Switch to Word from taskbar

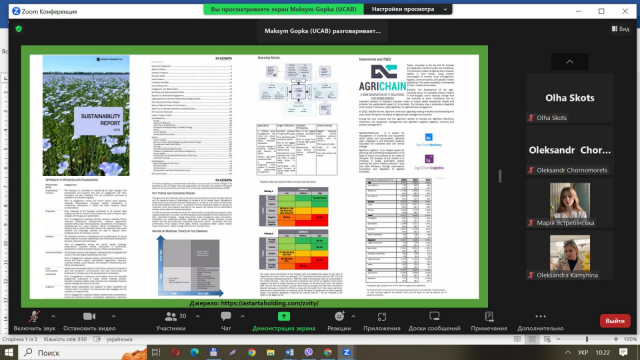click(x=289, y=352)
